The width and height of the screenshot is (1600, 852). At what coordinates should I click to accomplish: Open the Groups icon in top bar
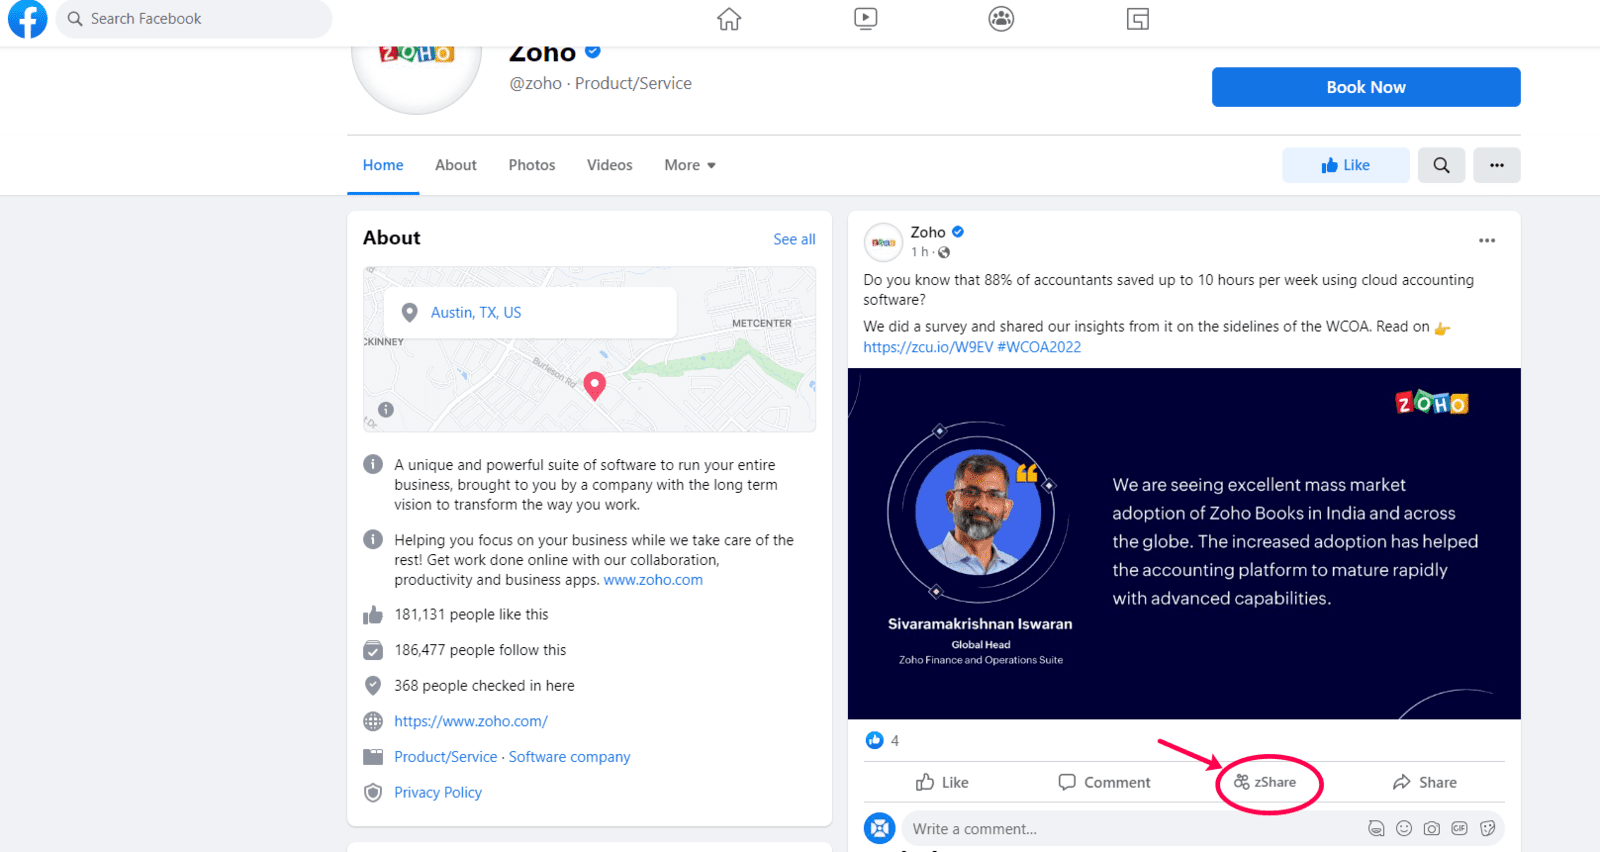1001,19
